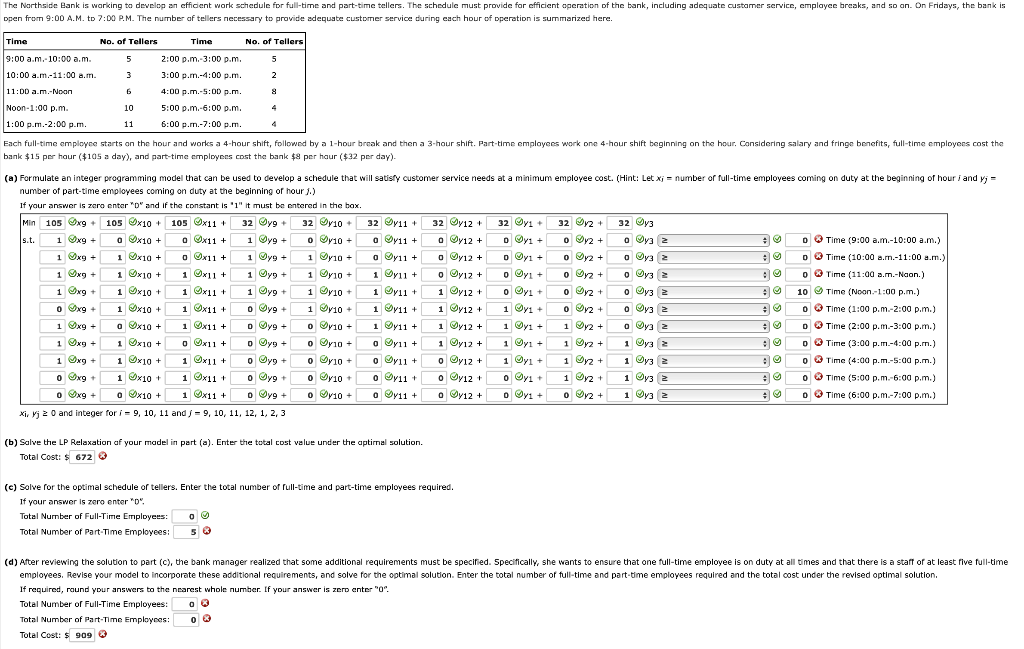The height and width of the screenshot is (649, 1024).
Task: Click red X next to part (d) Part-Time Employees
Action: (x=206, y=619)
